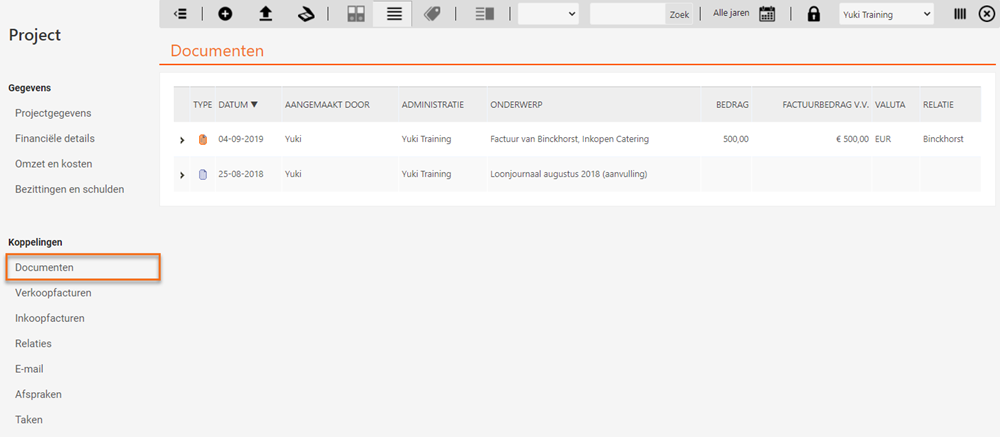Viewport: 1000px width, 438px height.
Task: Collapse the sidebar with the toolbar's leftmost list-arrow icon
Action: click(x=180, y=14)
